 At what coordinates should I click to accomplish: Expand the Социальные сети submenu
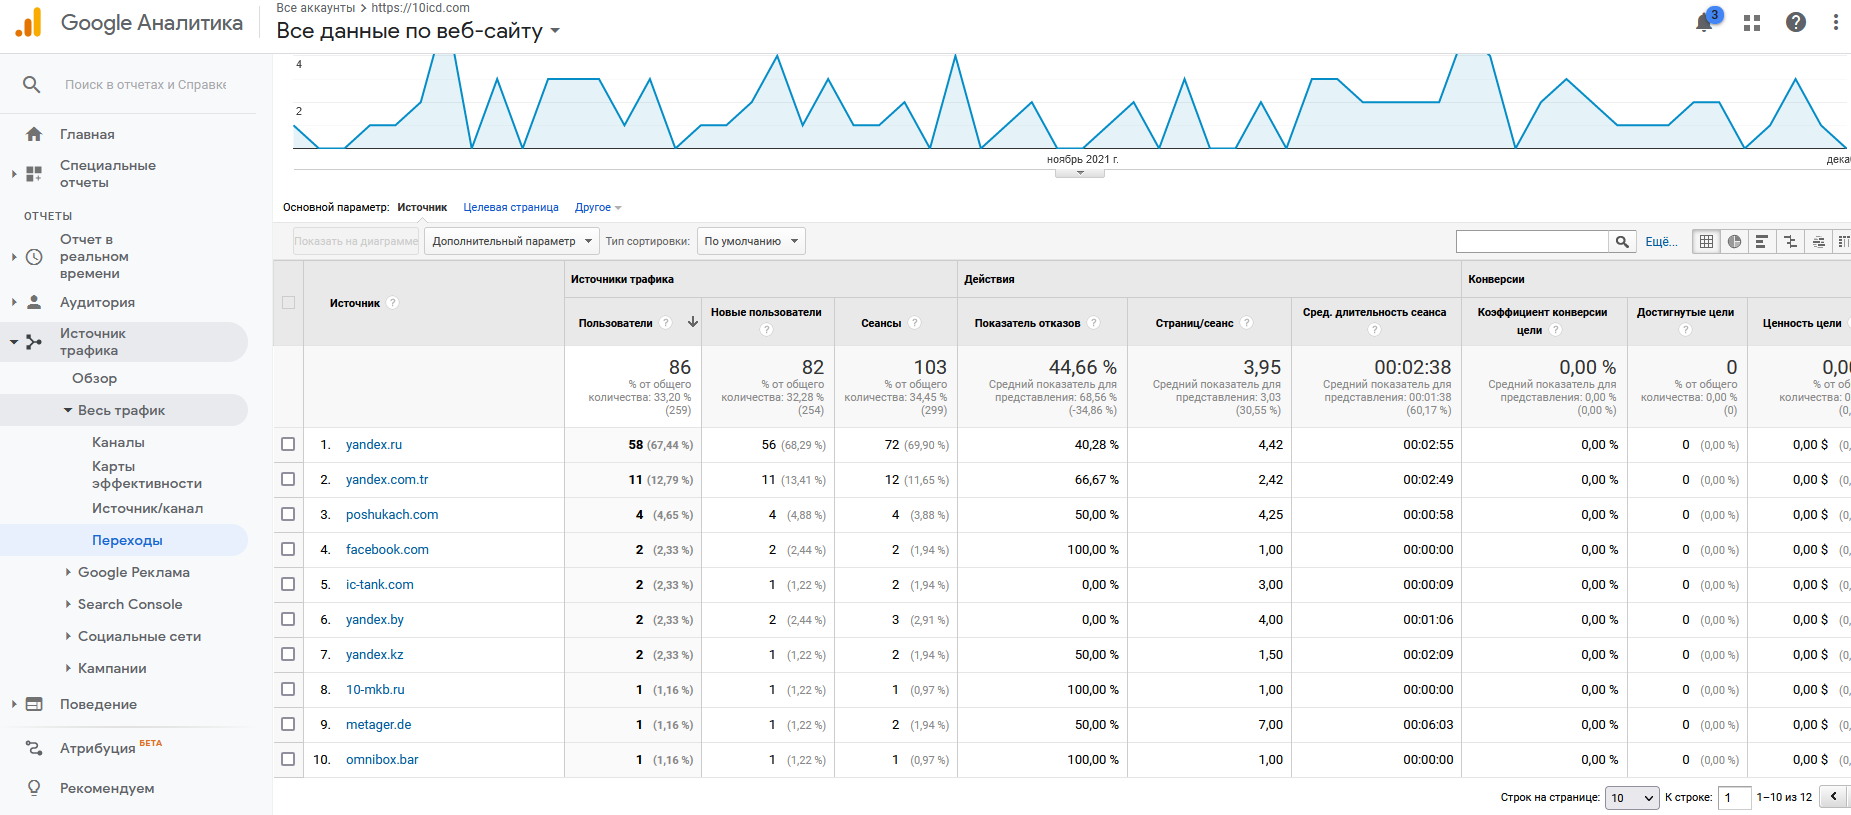(68, 636)
